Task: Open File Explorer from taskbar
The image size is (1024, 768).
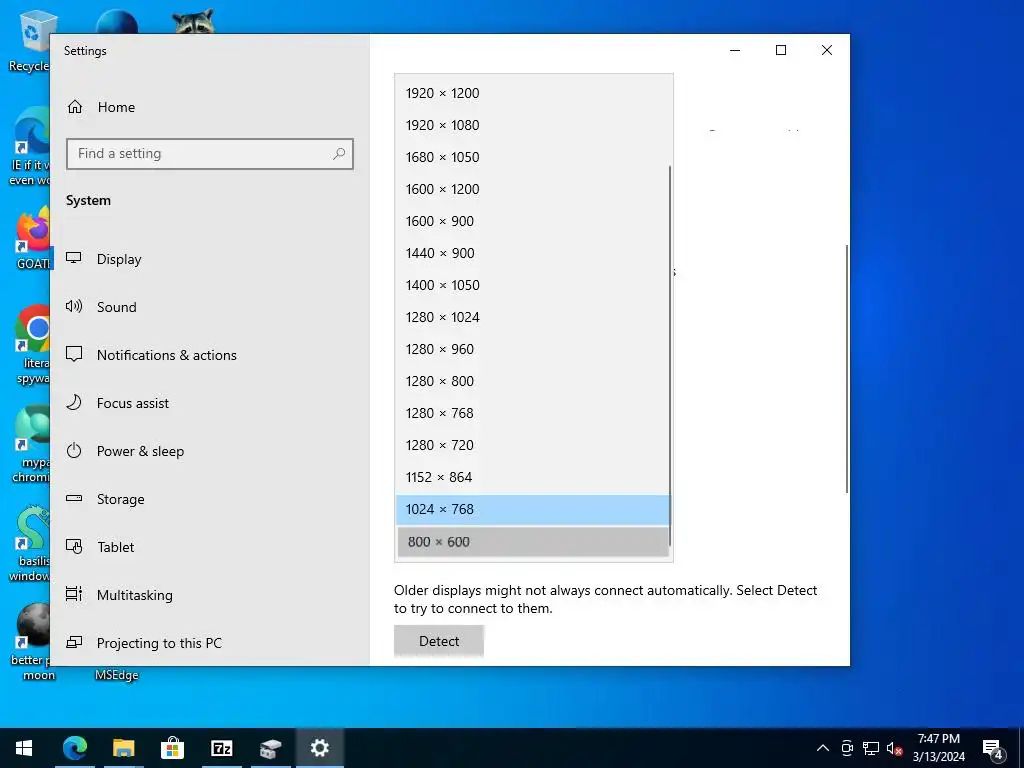Action: [123, 748]
